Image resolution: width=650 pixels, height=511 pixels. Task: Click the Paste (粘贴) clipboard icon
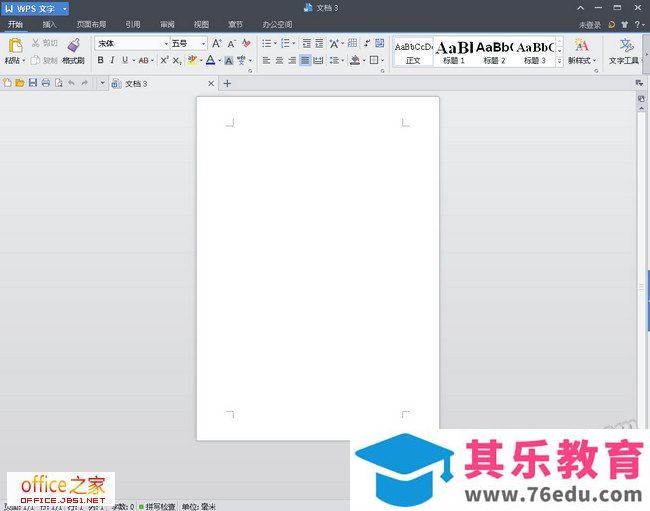pyautogui.click(x=15, y=45)
